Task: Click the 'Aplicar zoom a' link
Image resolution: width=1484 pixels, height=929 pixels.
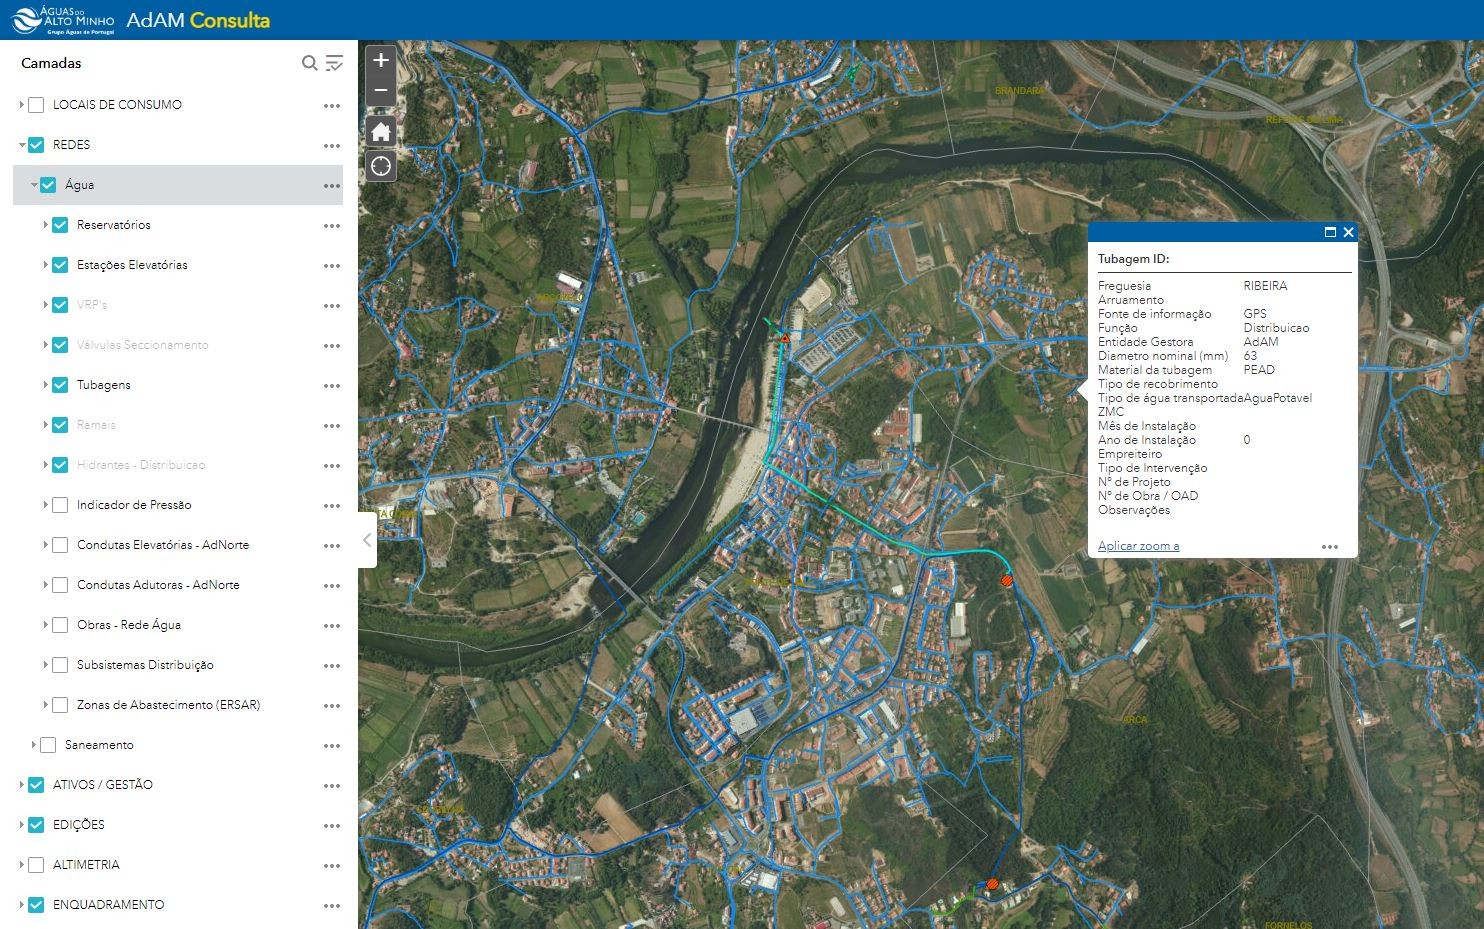Action: point(1138,546)
